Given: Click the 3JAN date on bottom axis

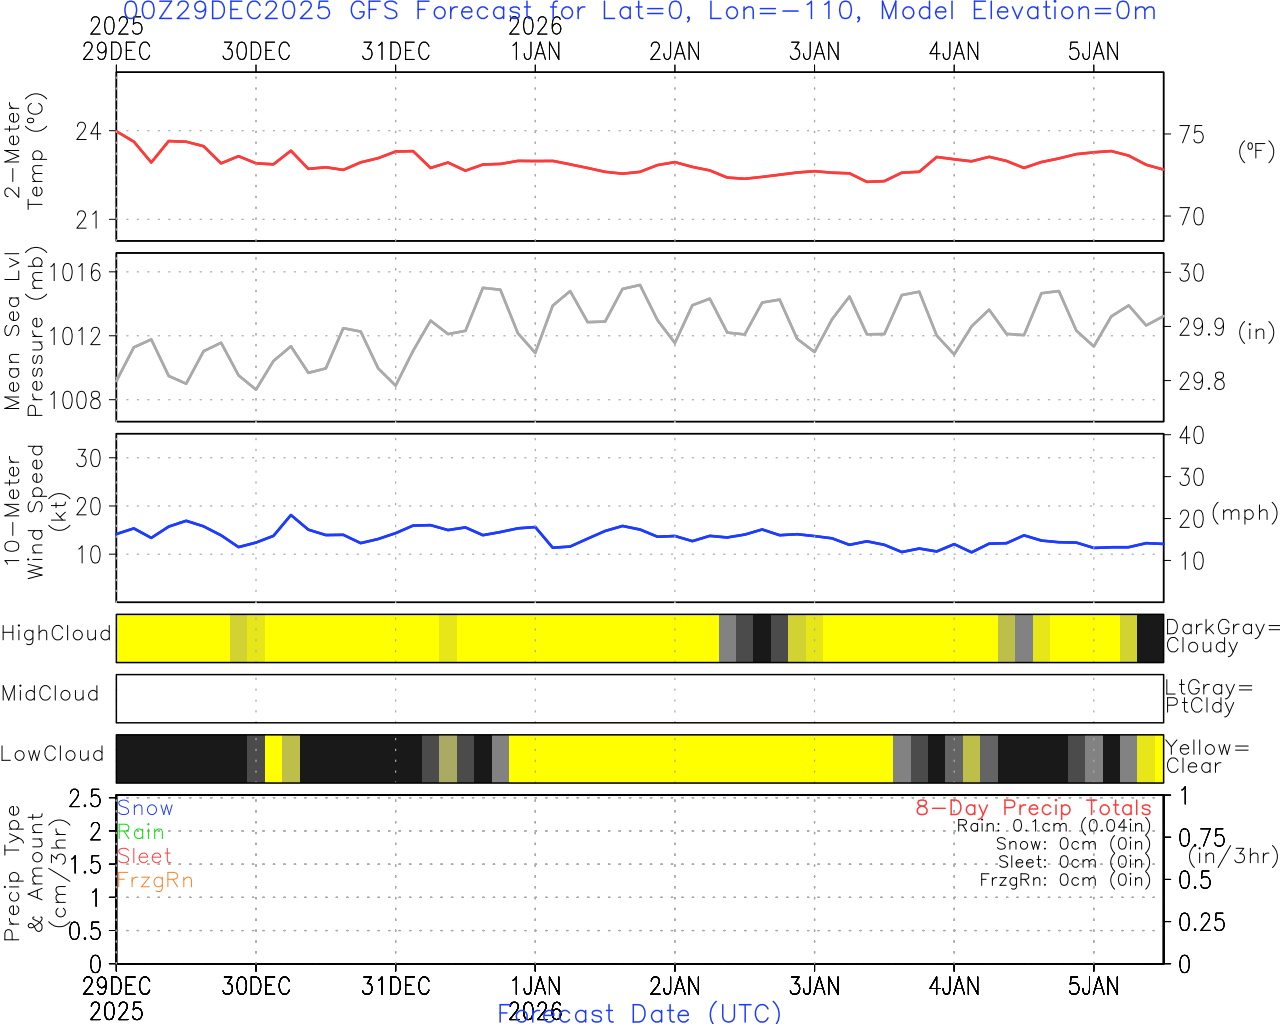Looking at the screenshot, I should [814, 987].
